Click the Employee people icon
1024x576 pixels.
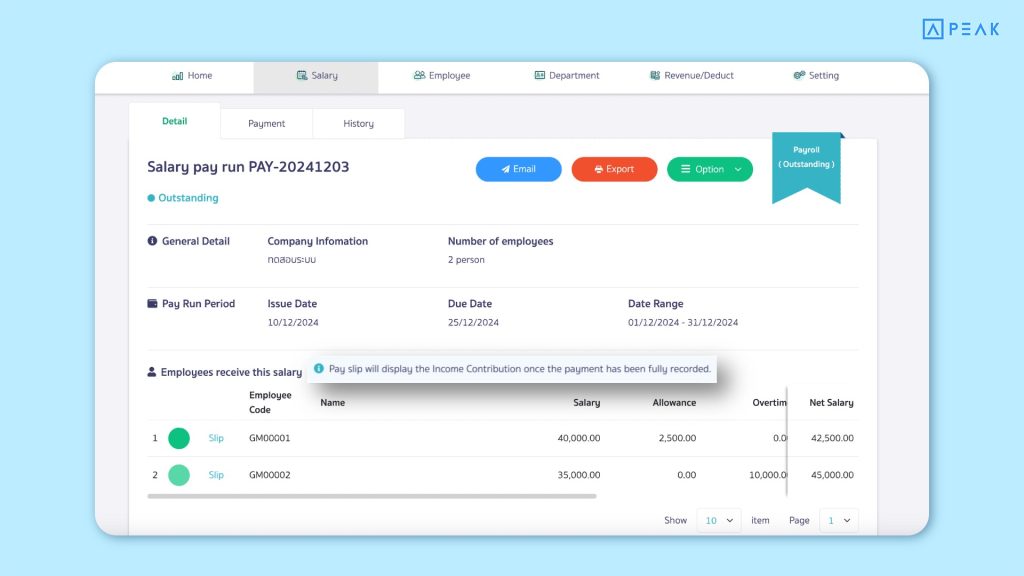419,76
